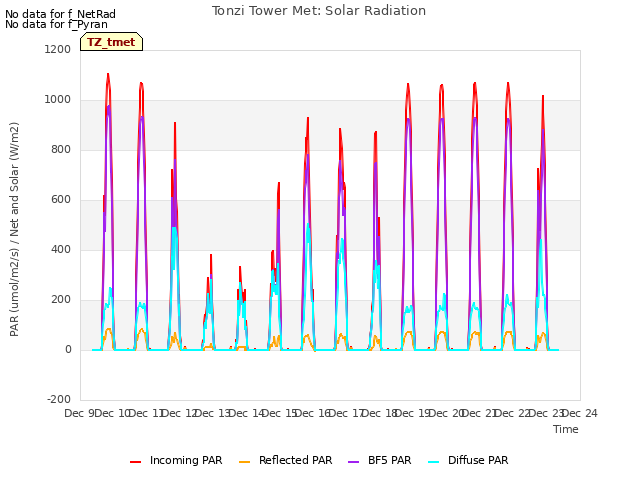Select the Diffuse PAR legend label
The image size is (640, 480).
coord(478,460)
